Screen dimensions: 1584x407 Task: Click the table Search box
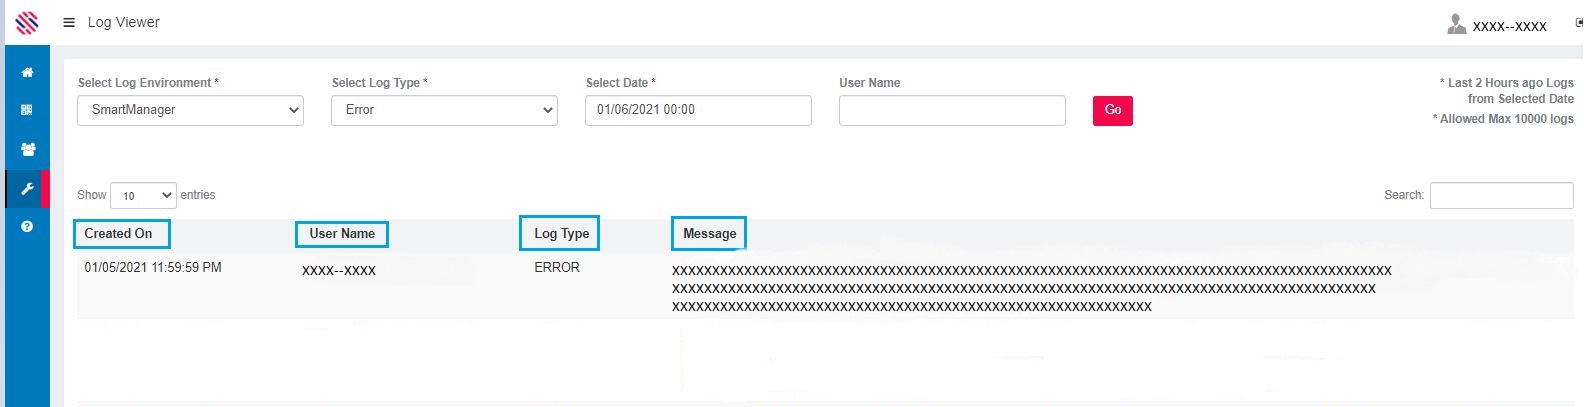pos(1500,195)
